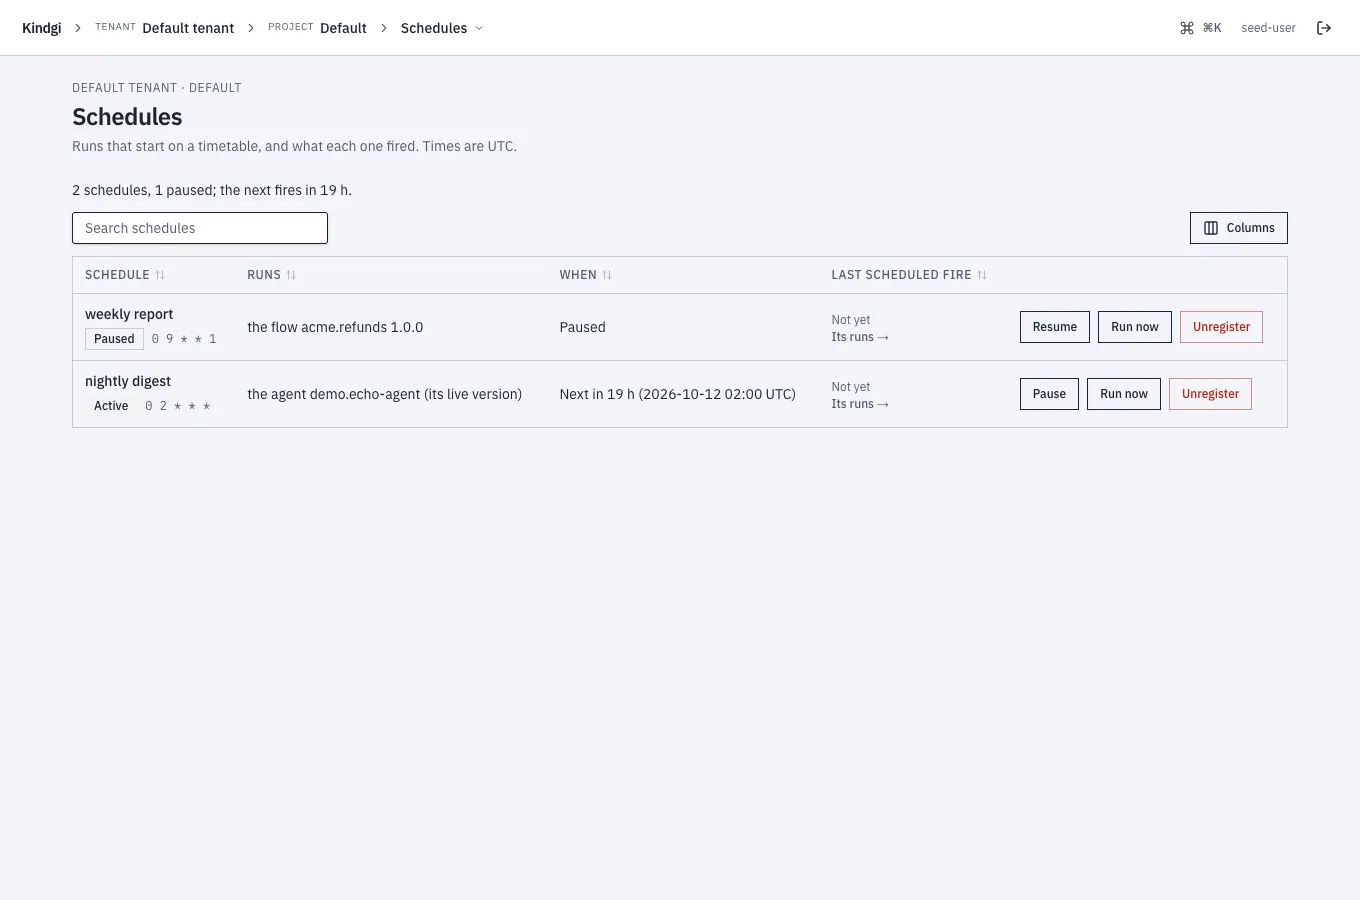The width and height of the screenshot is (1360, 900).
Task: Run the nightly digest schedule now
Action: 1124,394
